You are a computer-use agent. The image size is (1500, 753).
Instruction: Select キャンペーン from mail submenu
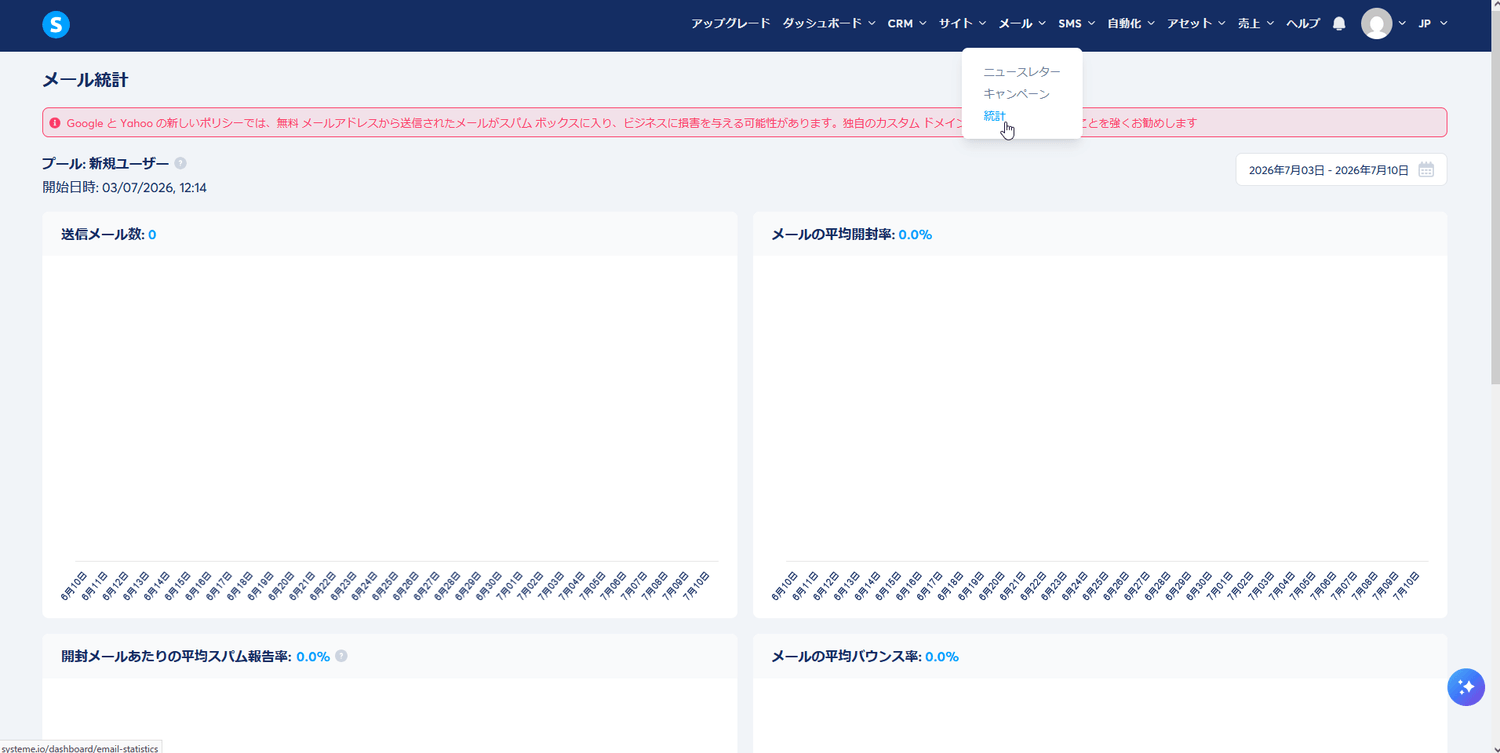[1016, 94]
